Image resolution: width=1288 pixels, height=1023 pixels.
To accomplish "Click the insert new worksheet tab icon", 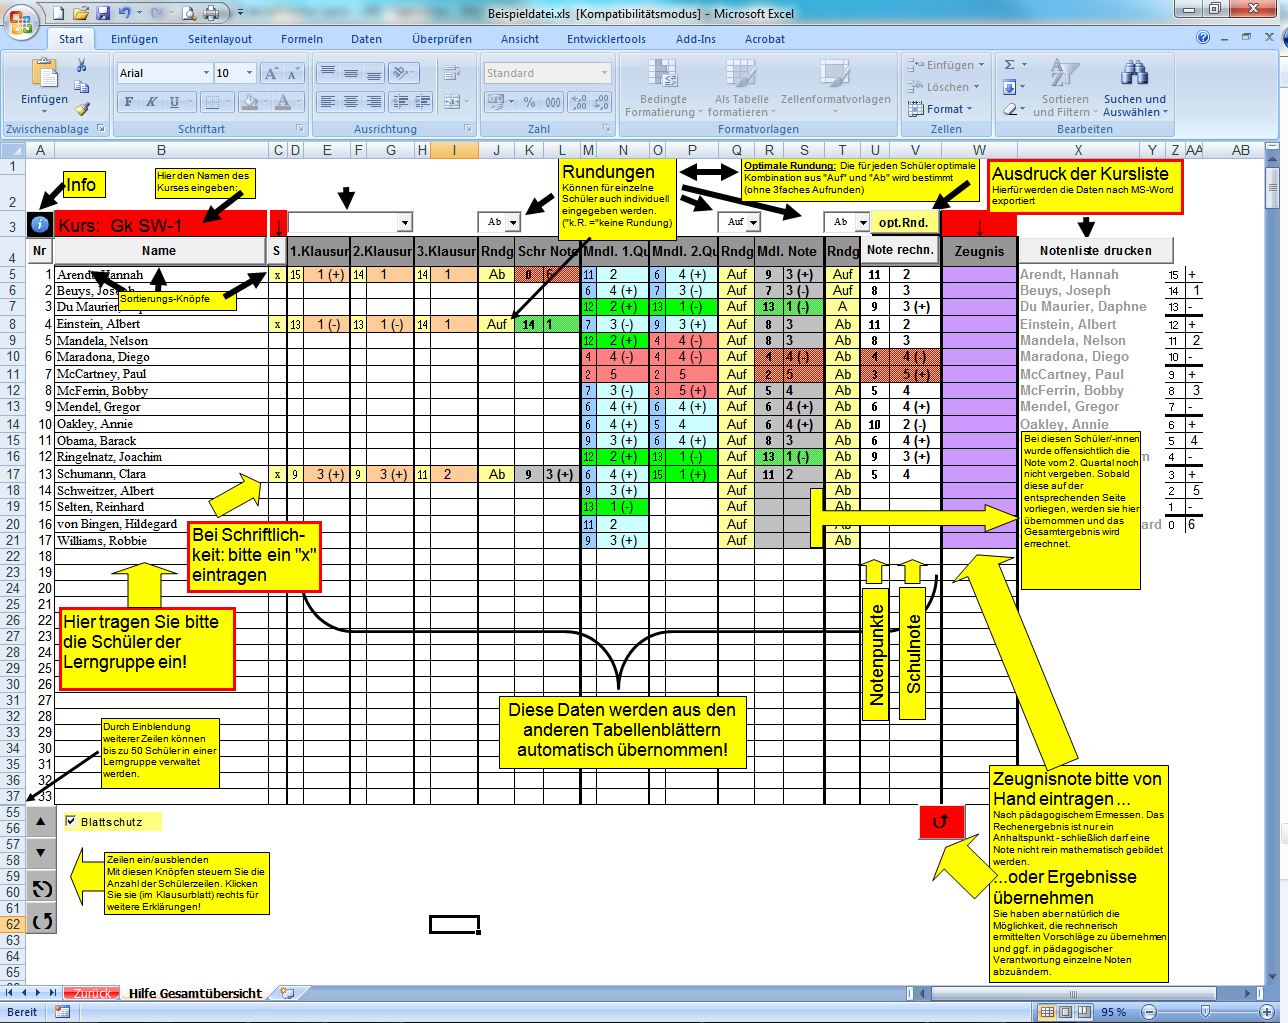I will coord(287,993).
